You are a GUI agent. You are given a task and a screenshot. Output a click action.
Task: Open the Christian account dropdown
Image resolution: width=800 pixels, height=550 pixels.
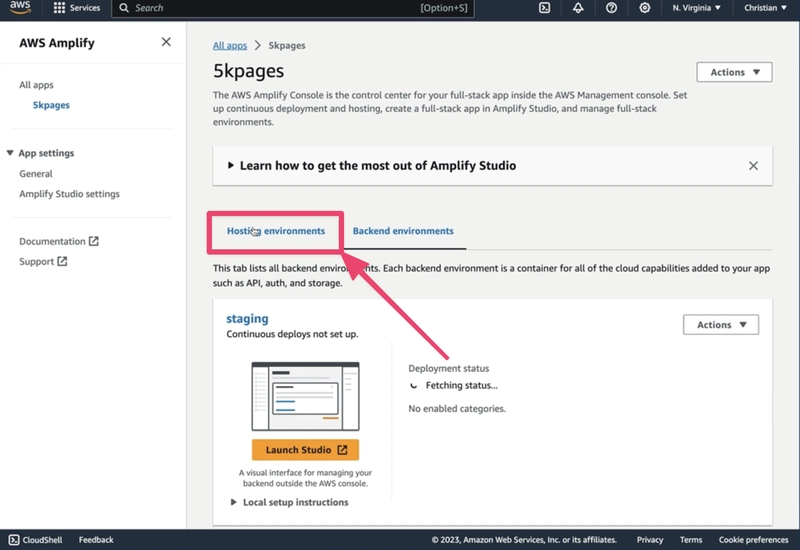tap(765, 8)
